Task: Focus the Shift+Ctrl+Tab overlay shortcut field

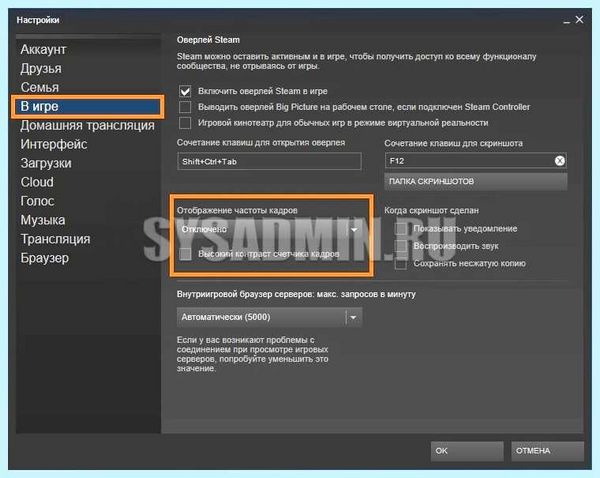Action: coord(269,161)
